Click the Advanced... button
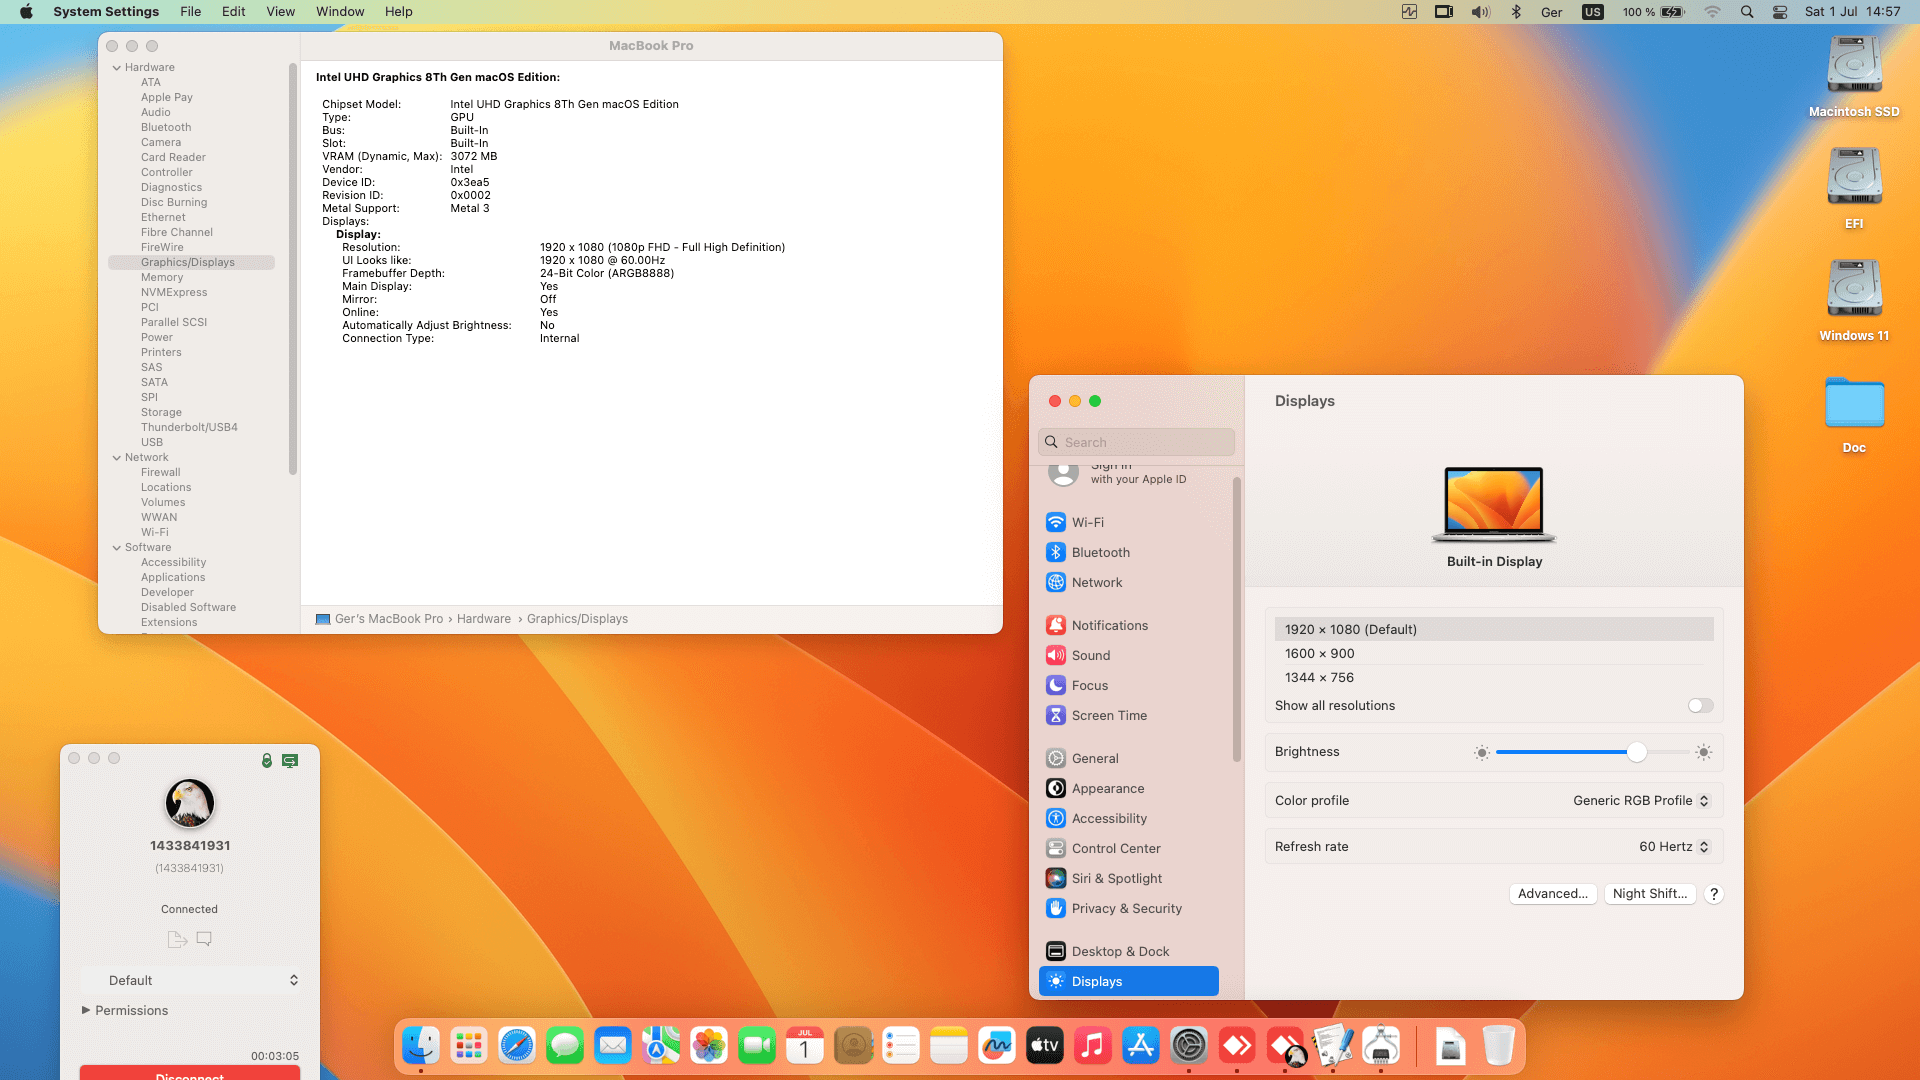Viewport: 1920px width, 1080px height. point(1552,894)
